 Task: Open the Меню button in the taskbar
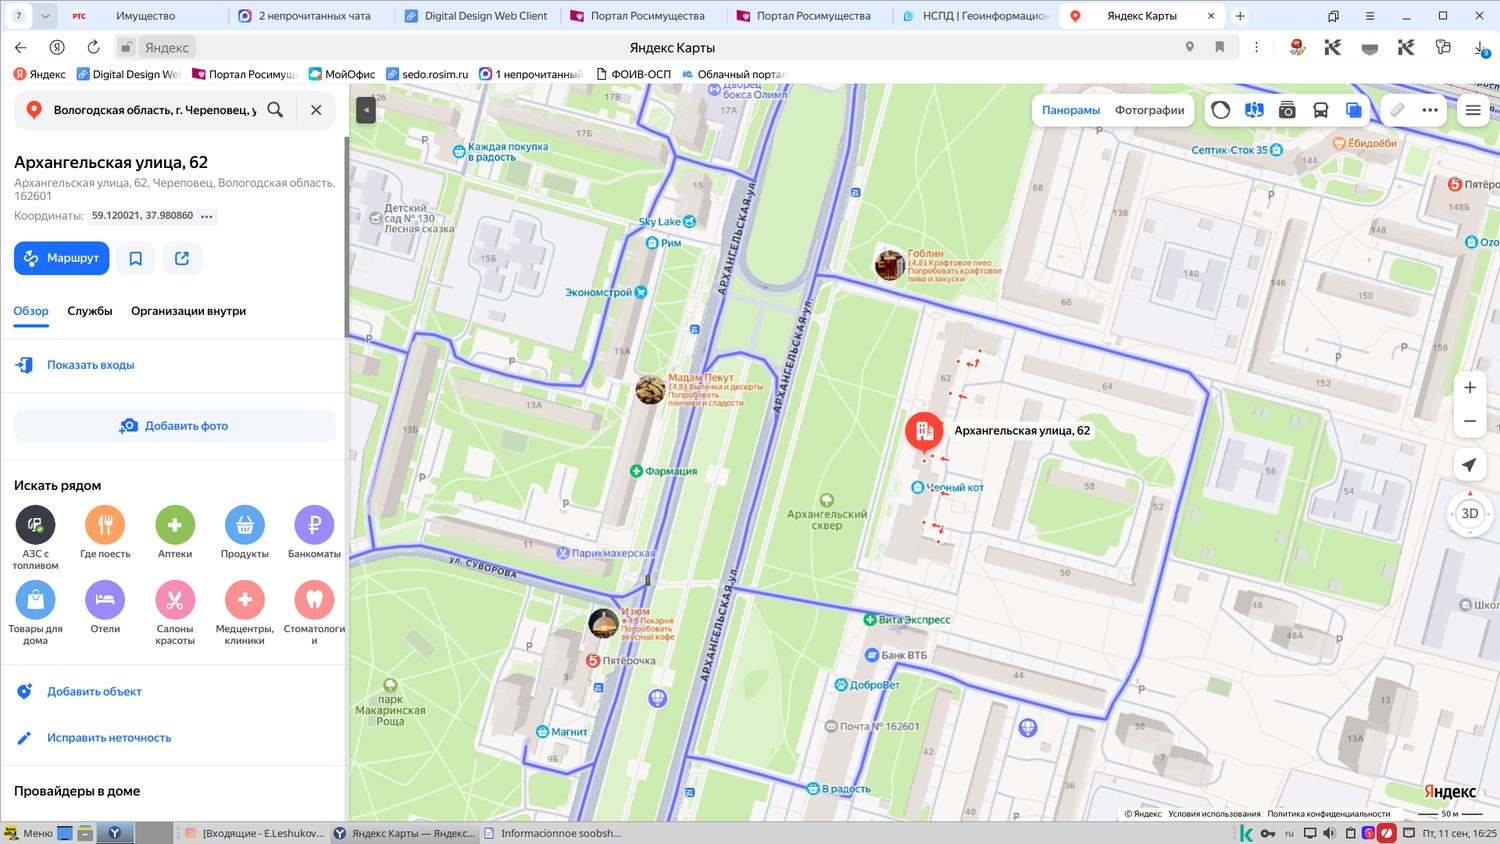coord(28,833)
